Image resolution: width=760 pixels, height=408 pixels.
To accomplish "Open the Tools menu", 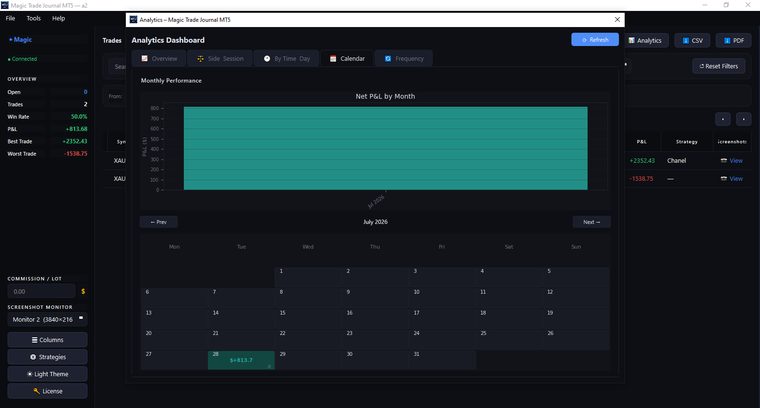I will coord(33,18).
